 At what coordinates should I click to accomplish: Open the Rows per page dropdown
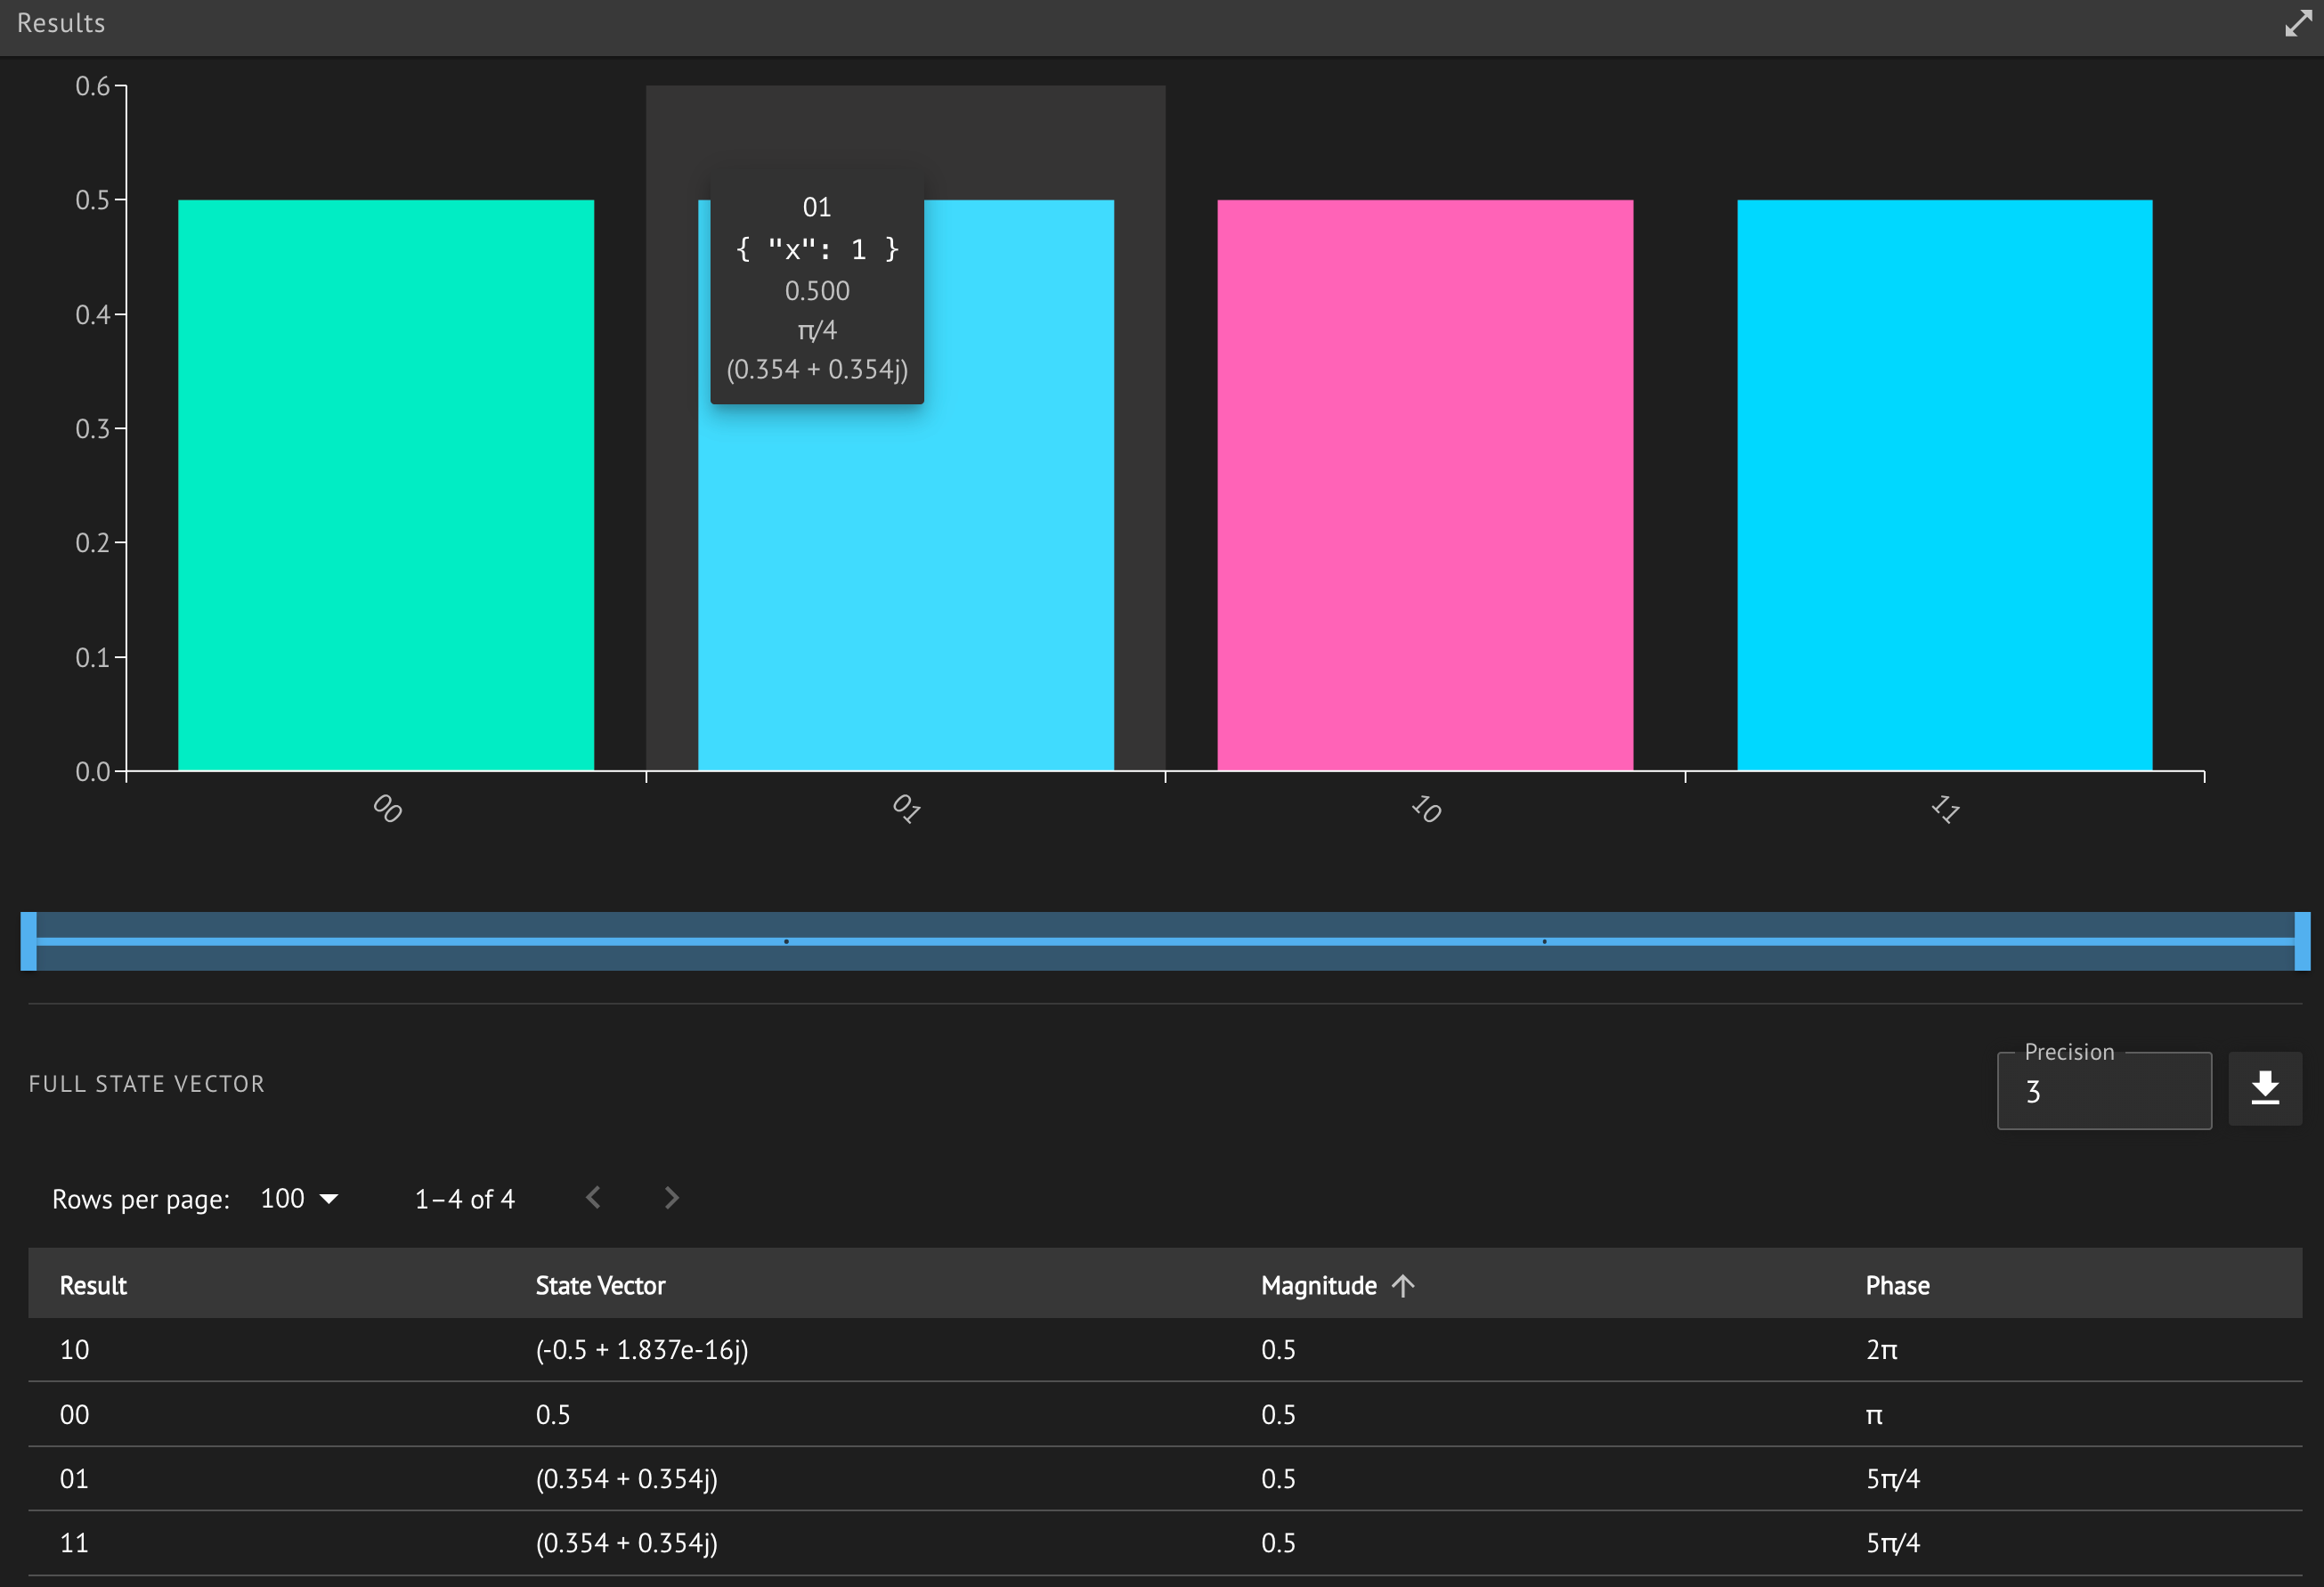click(x=299, y=1199)
